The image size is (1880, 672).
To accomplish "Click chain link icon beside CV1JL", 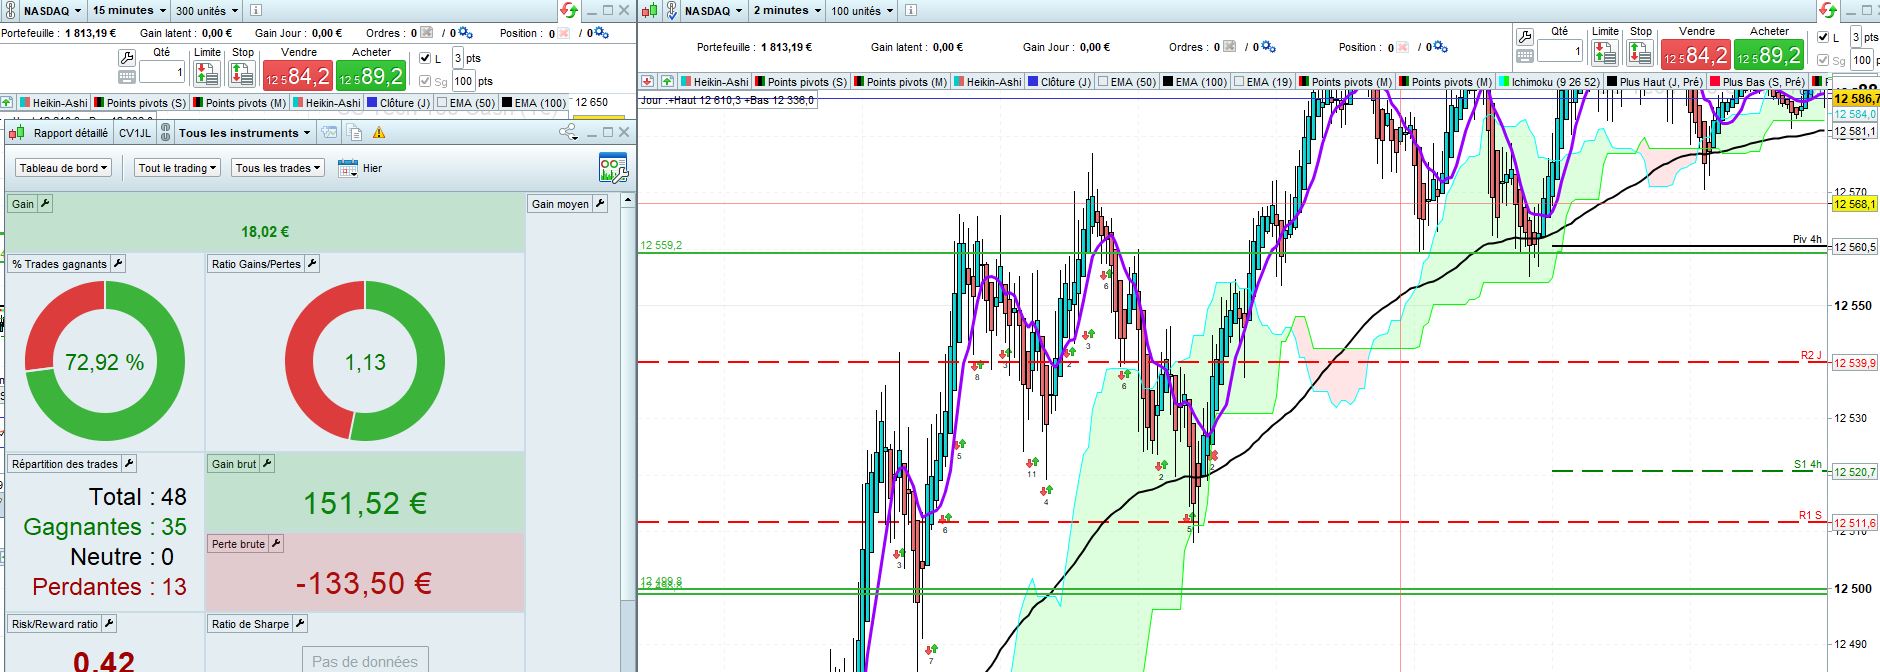I will click(163, 133).
